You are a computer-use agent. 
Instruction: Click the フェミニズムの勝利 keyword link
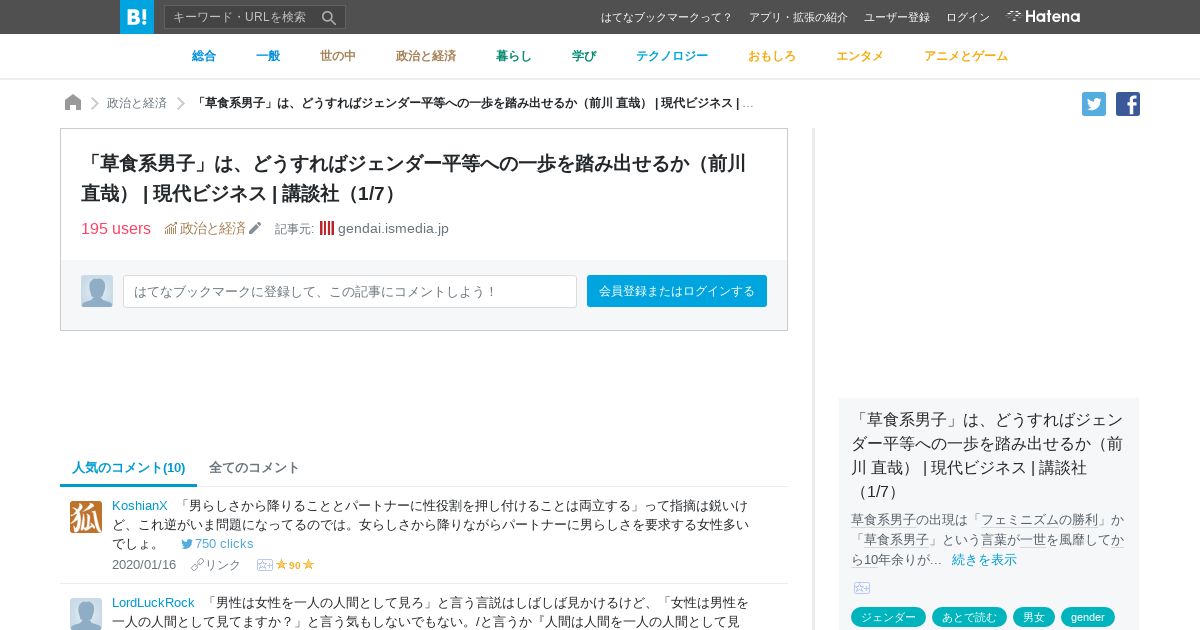(x=1039, y=519)
